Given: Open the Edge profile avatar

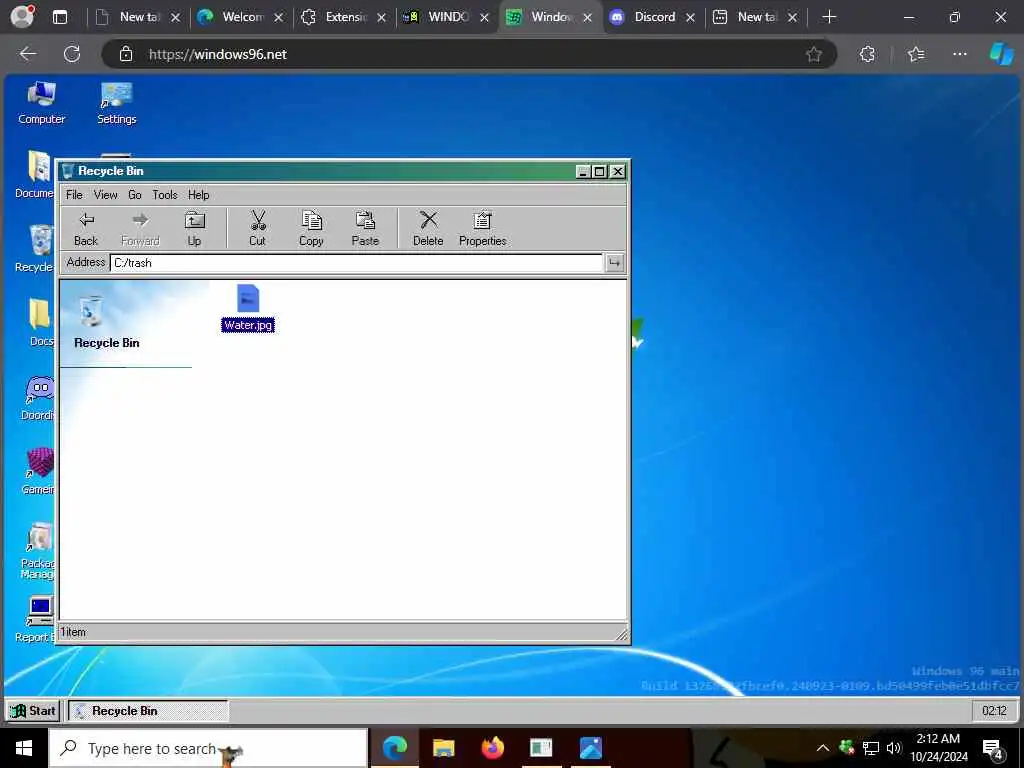Looking at the screenshot, I should tap(23, 17).
